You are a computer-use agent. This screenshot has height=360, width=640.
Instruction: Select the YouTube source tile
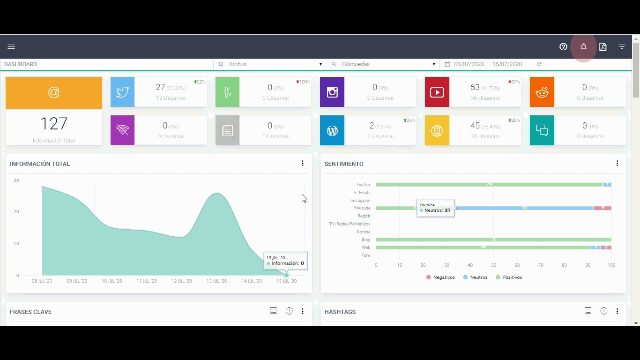(473, 92)
